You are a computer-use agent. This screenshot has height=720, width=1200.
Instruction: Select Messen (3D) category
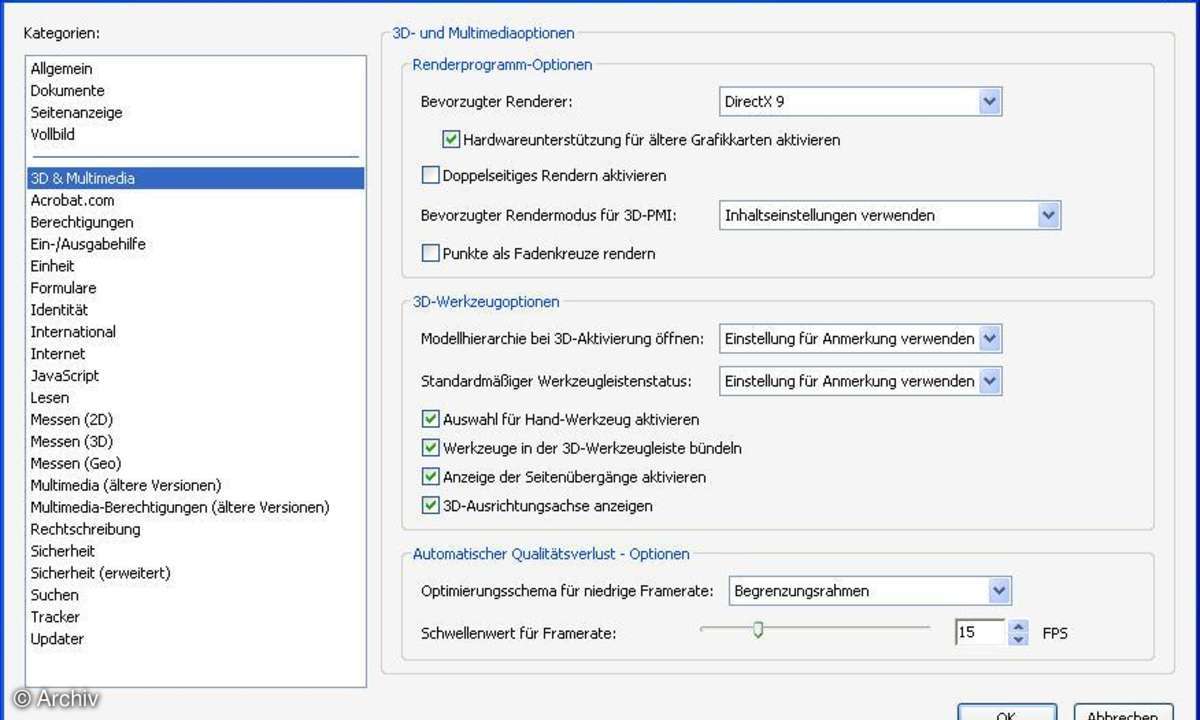click(195, 442)
